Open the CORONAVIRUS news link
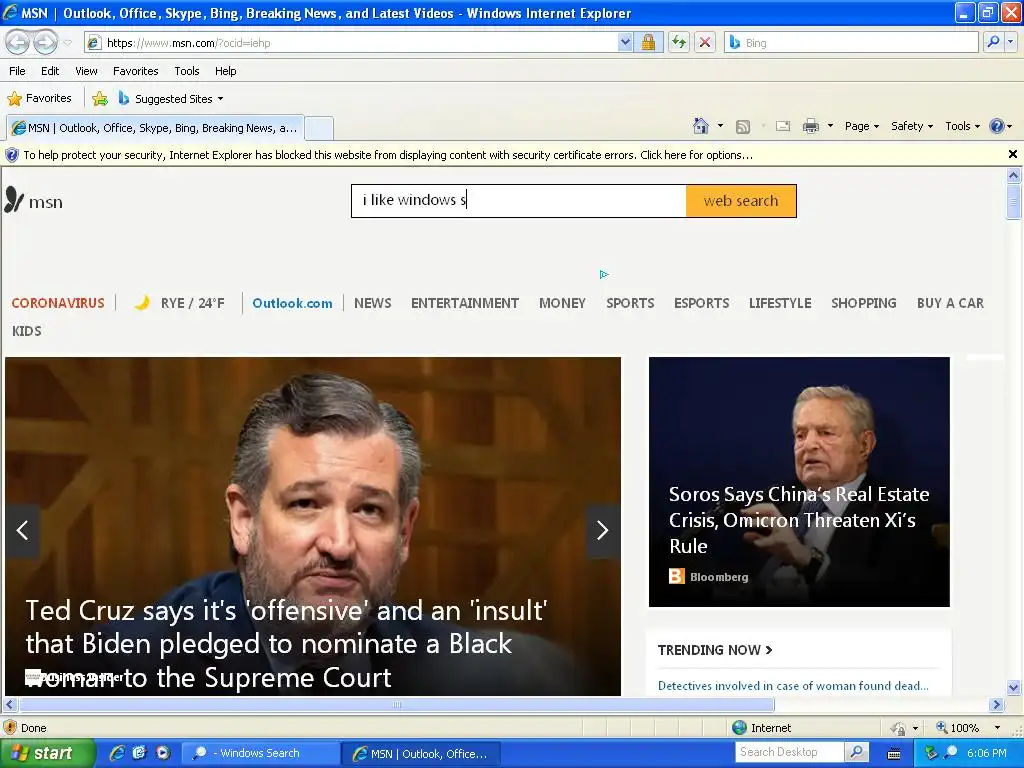1024x768 pixels. pyautogui.click(x=58, y=303)
